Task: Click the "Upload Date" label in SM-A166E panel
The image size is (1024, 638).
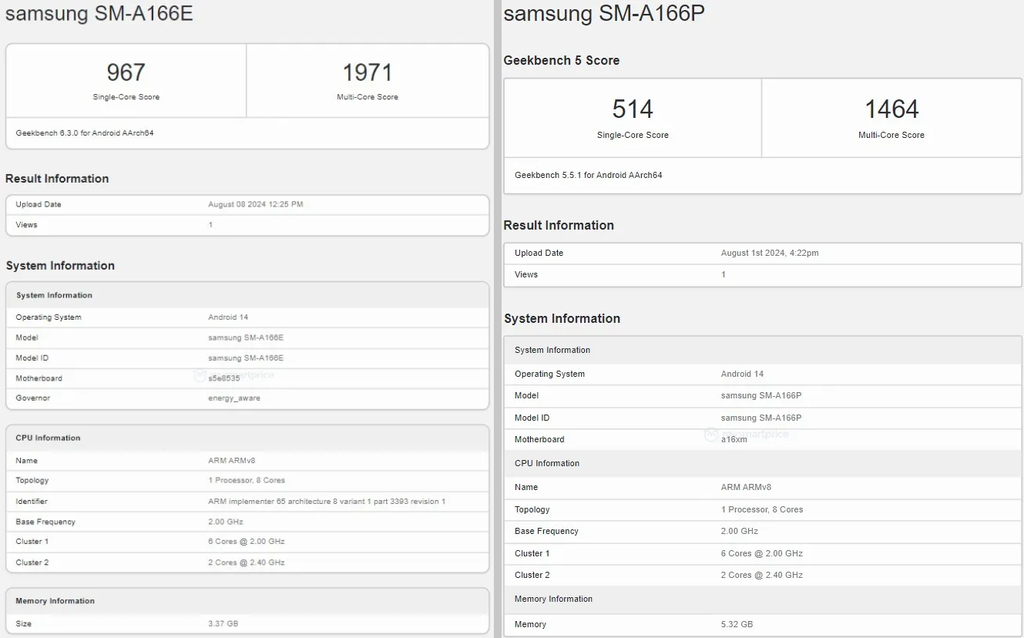Action: tap(39, 204)
